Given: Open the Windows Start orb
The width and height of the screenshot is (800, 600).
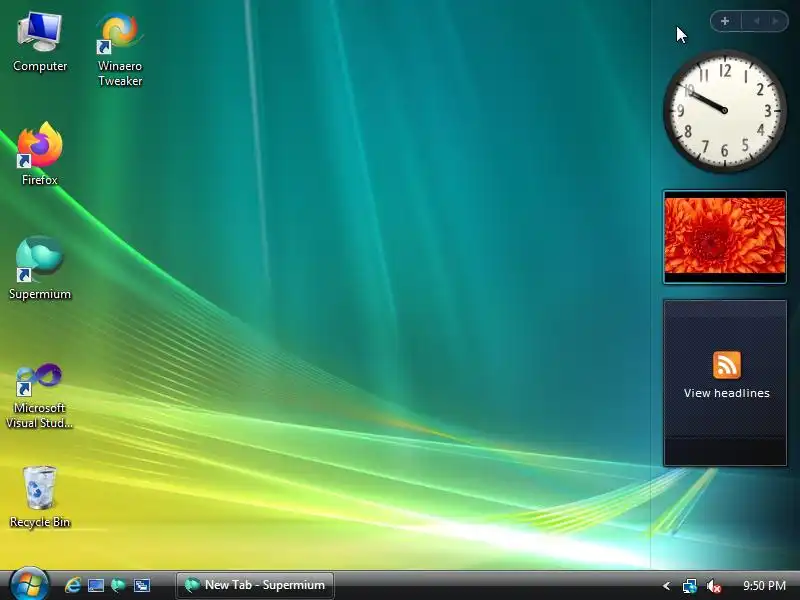Looking at the screenshot, I should [x=29, y=585].
